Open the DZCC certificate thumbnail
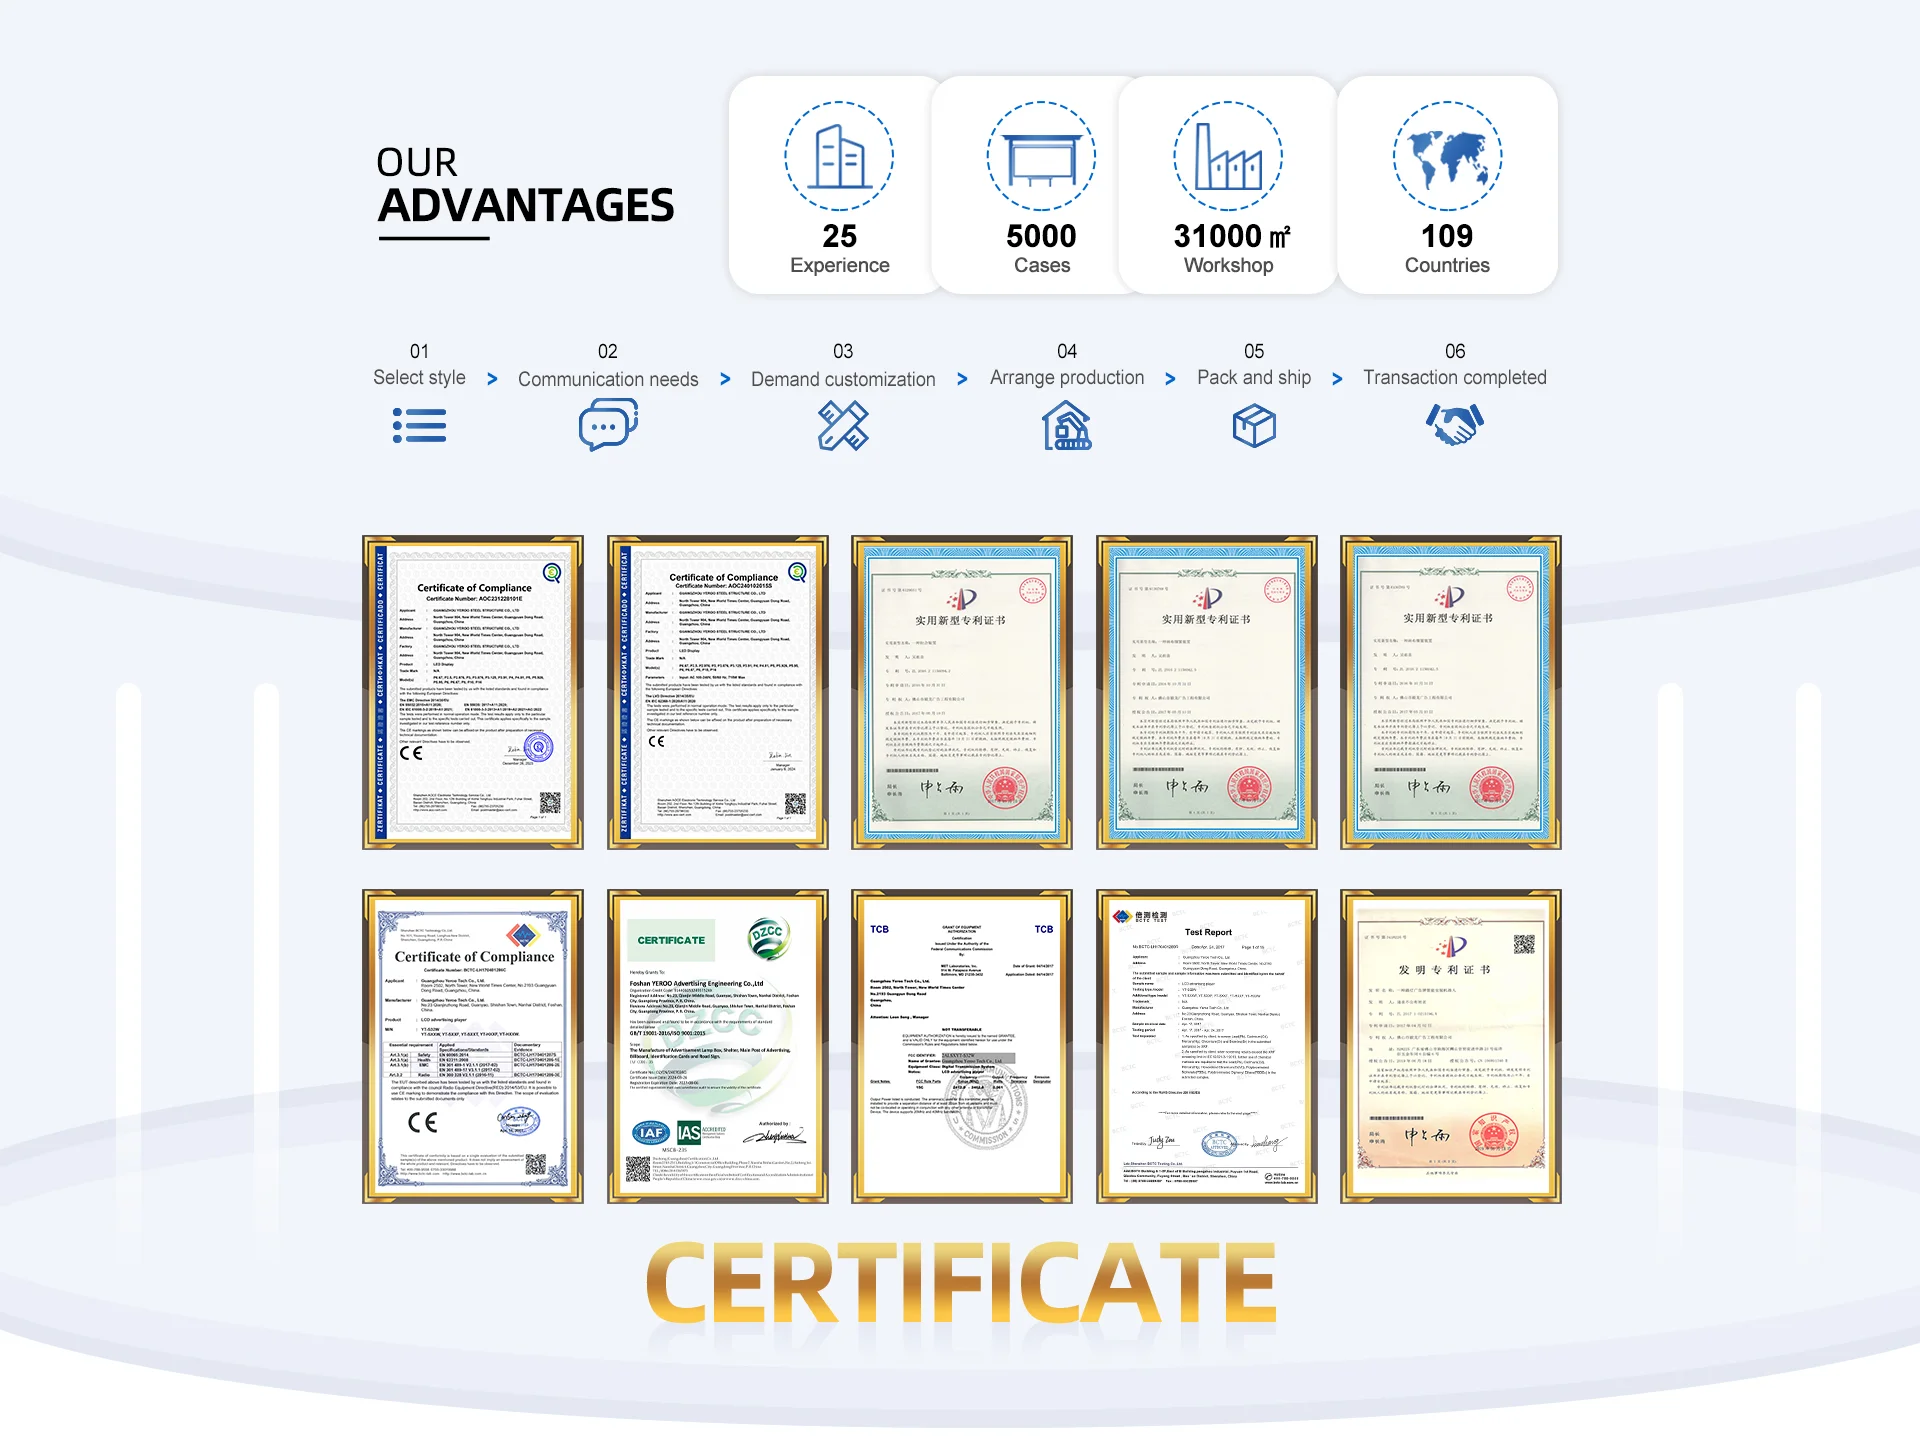 click(717, 1046)
